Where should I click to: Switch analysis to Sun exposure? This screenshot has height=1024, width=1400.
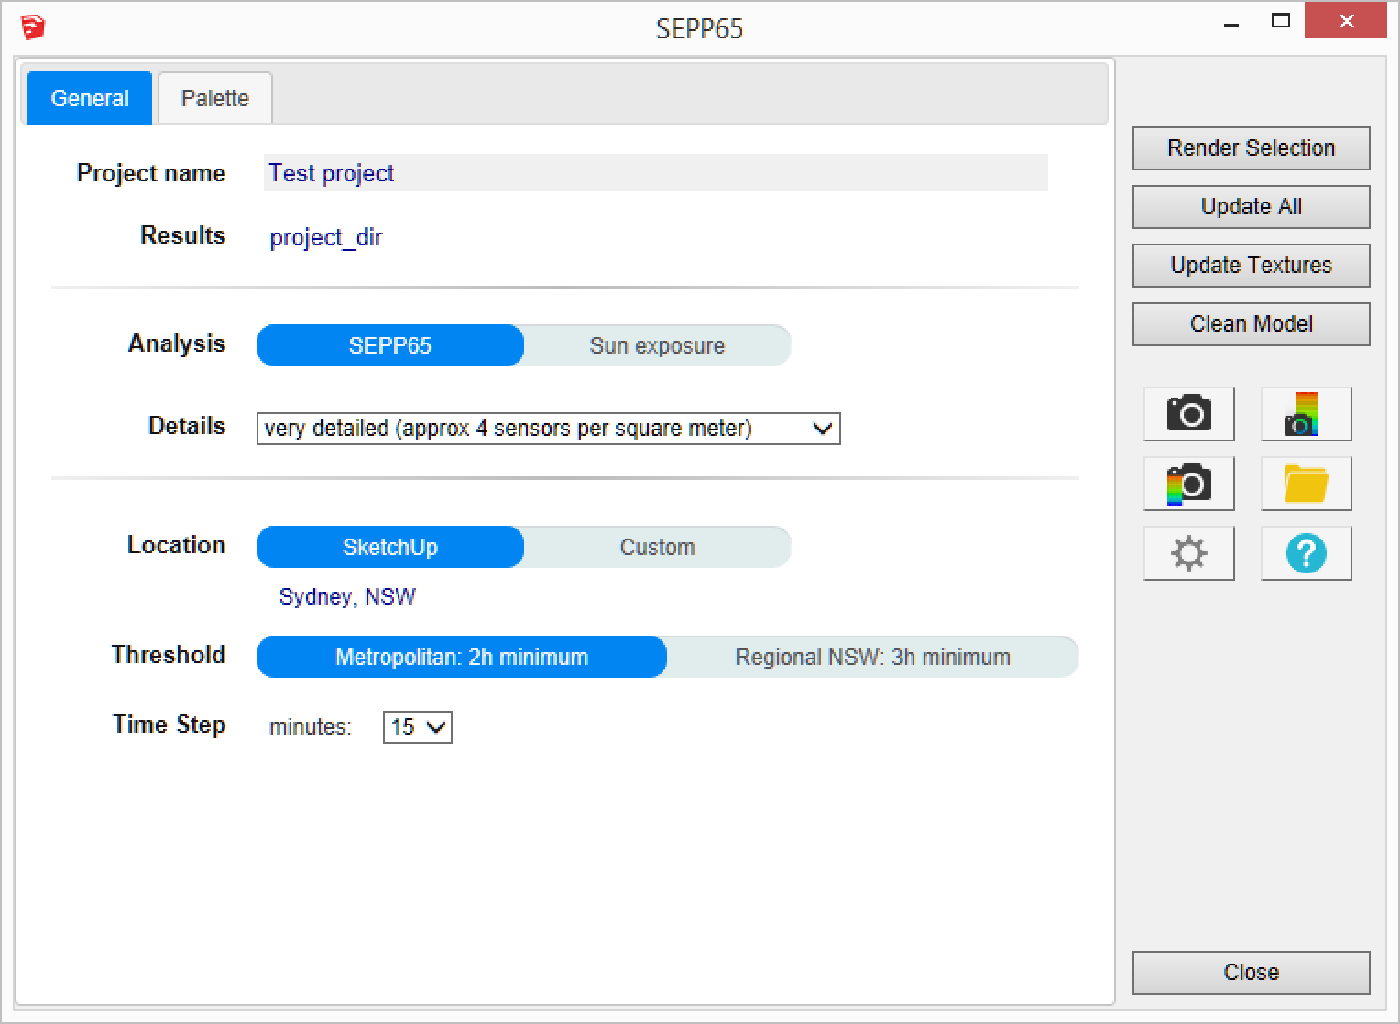[x=657, y=345]
